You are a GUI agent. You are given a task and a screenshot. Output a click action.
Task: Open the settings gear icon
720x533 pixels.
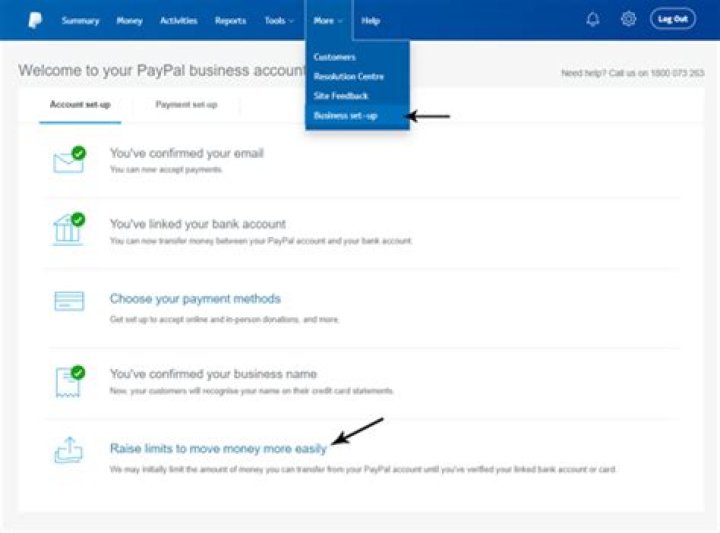click(628, 19)
